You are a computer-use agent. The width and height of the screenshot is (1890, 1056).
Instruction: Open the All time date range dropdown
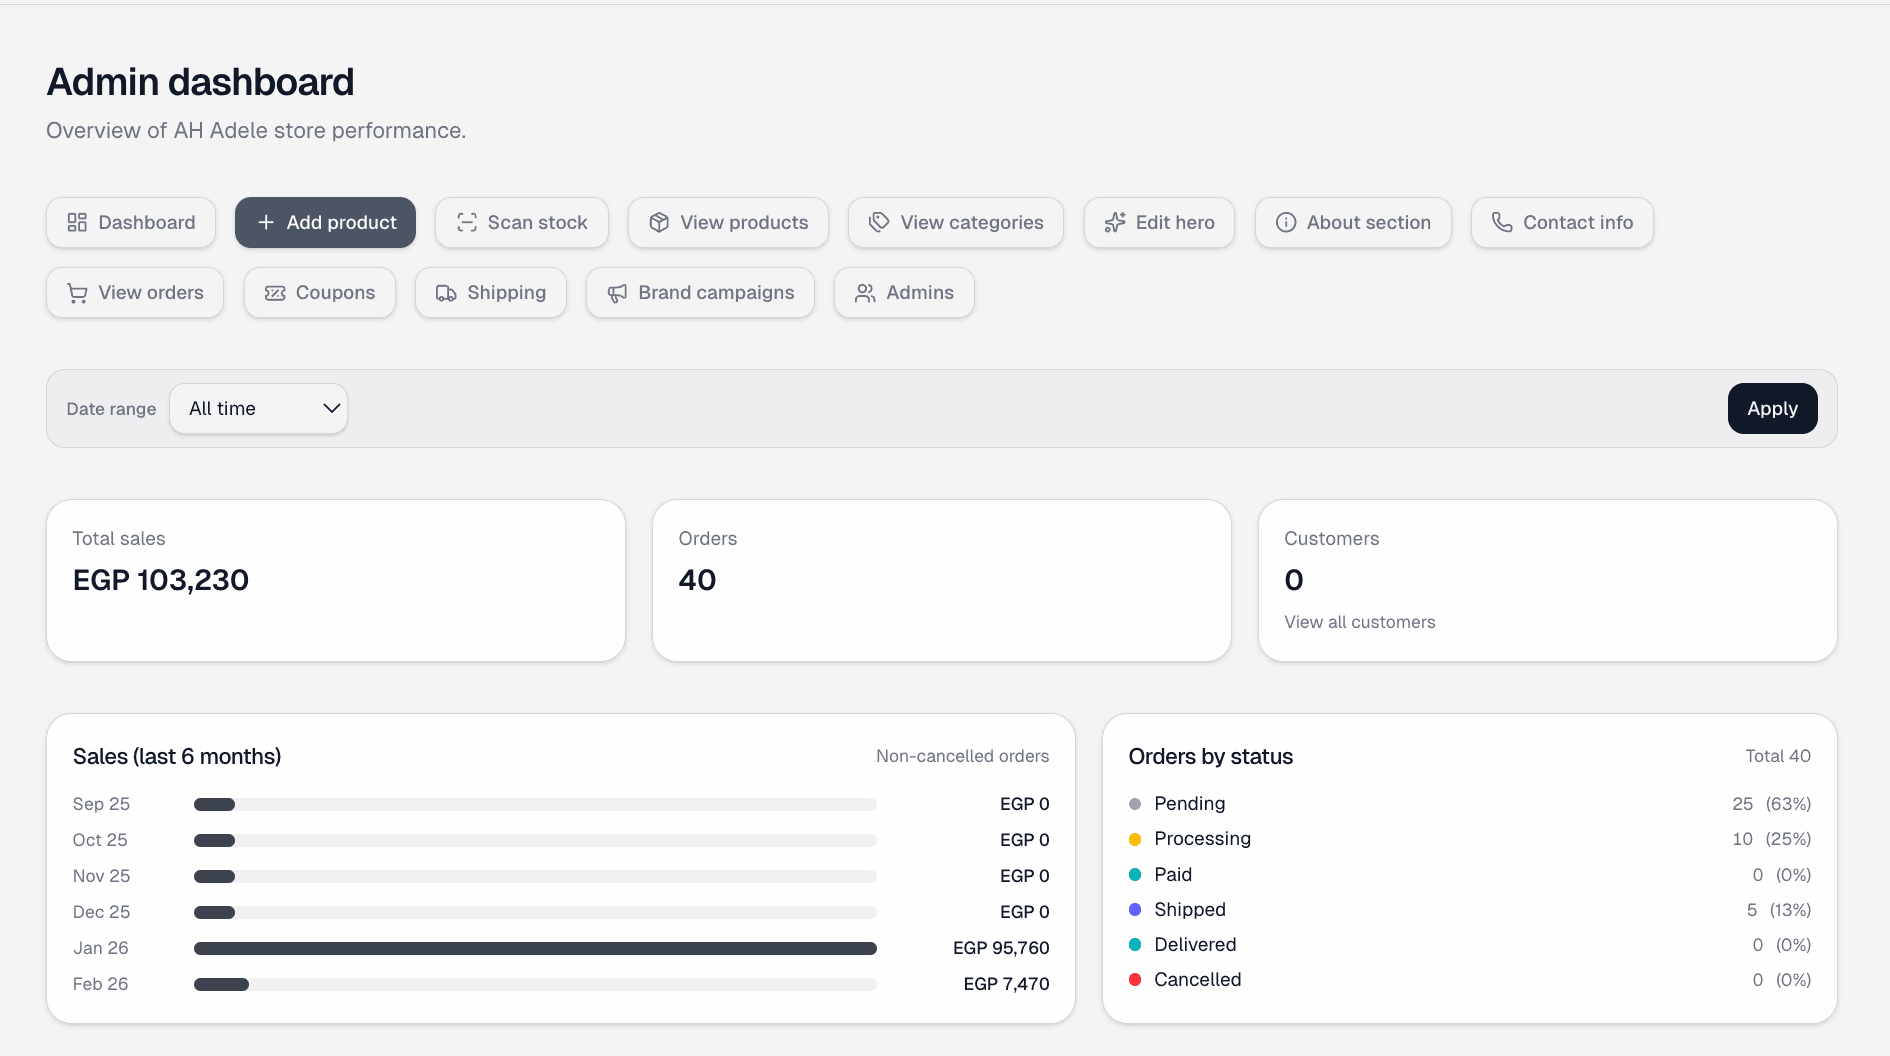coord(258,408)
